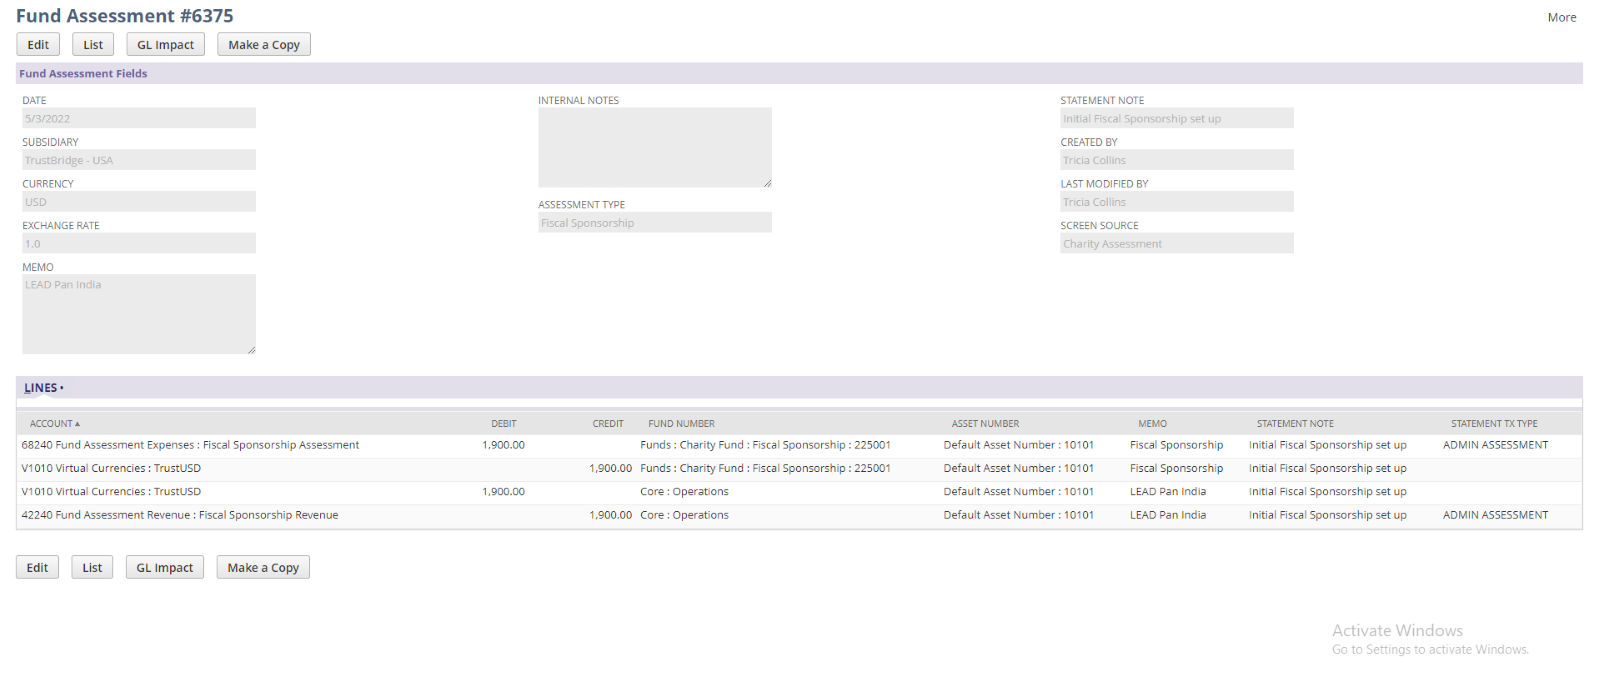1600x688 pixels.
Task: Click the Subsidiary field showing TrustBridge - USA
Action: tap(139, 160)
